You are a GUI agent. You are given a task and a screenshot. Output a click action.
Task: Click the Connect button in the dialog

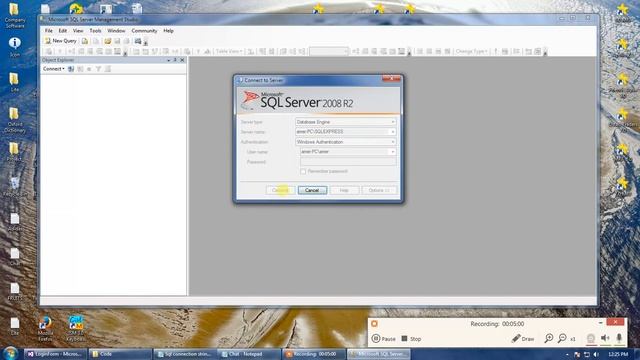click(280, 190)
